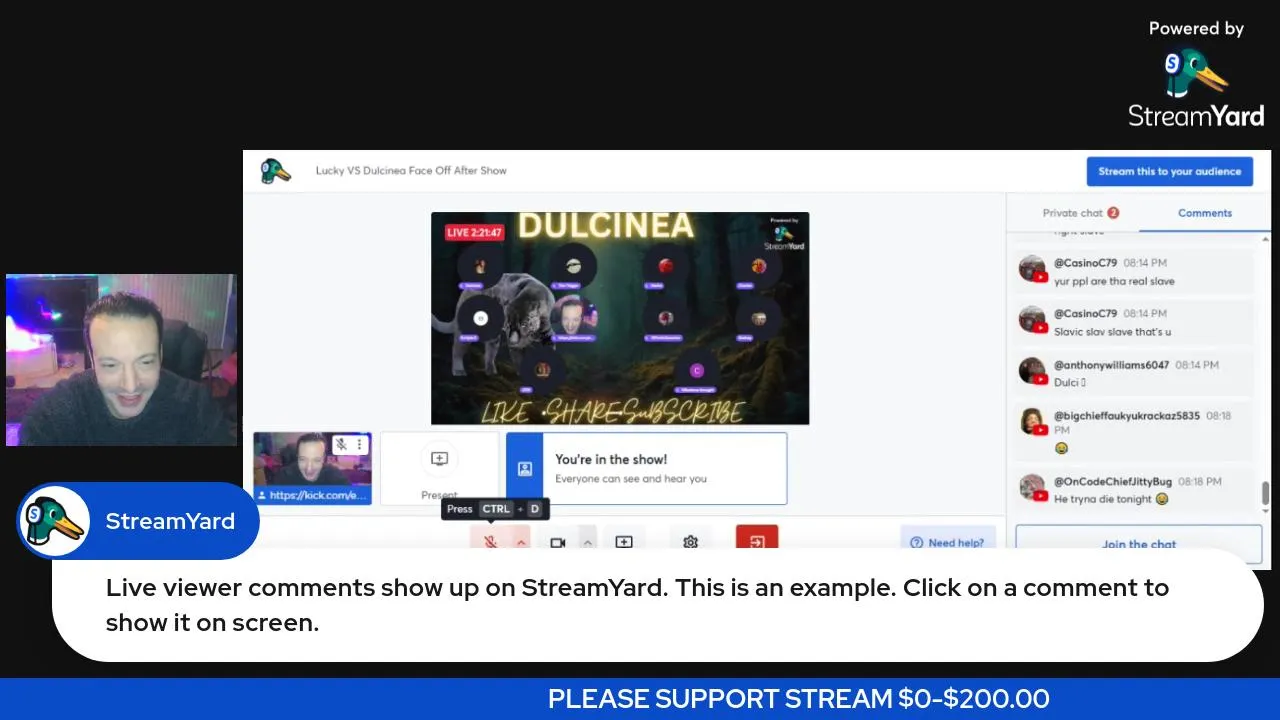Screen dimensions: 1280x720
Task: Select the comment 'yur ppl are tha real slave'
Action: click(1134, 272)
